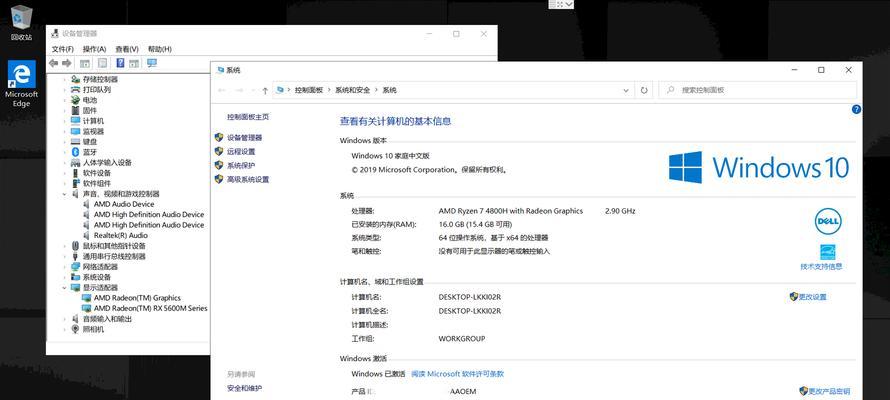Go back in Device Manager toolbar
The width and height of the screenshot is (890, 400).
point(54,63)
